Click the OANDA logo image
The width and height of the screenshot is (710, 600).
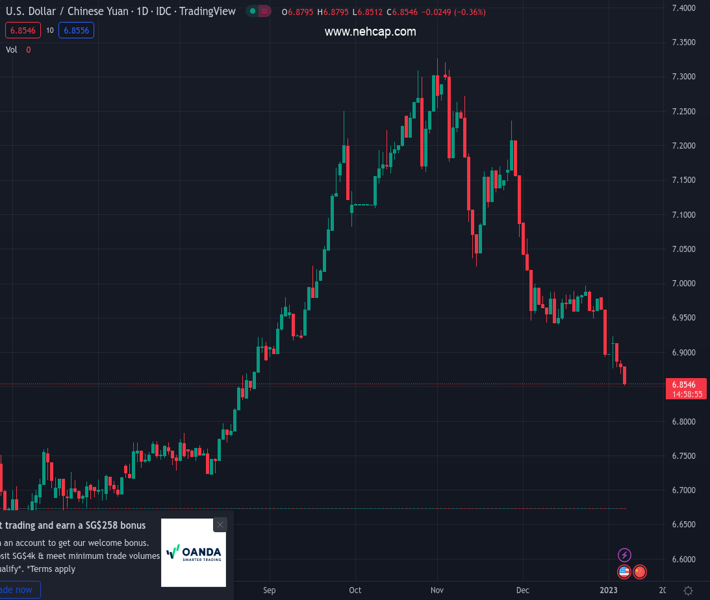coord(193,553)
